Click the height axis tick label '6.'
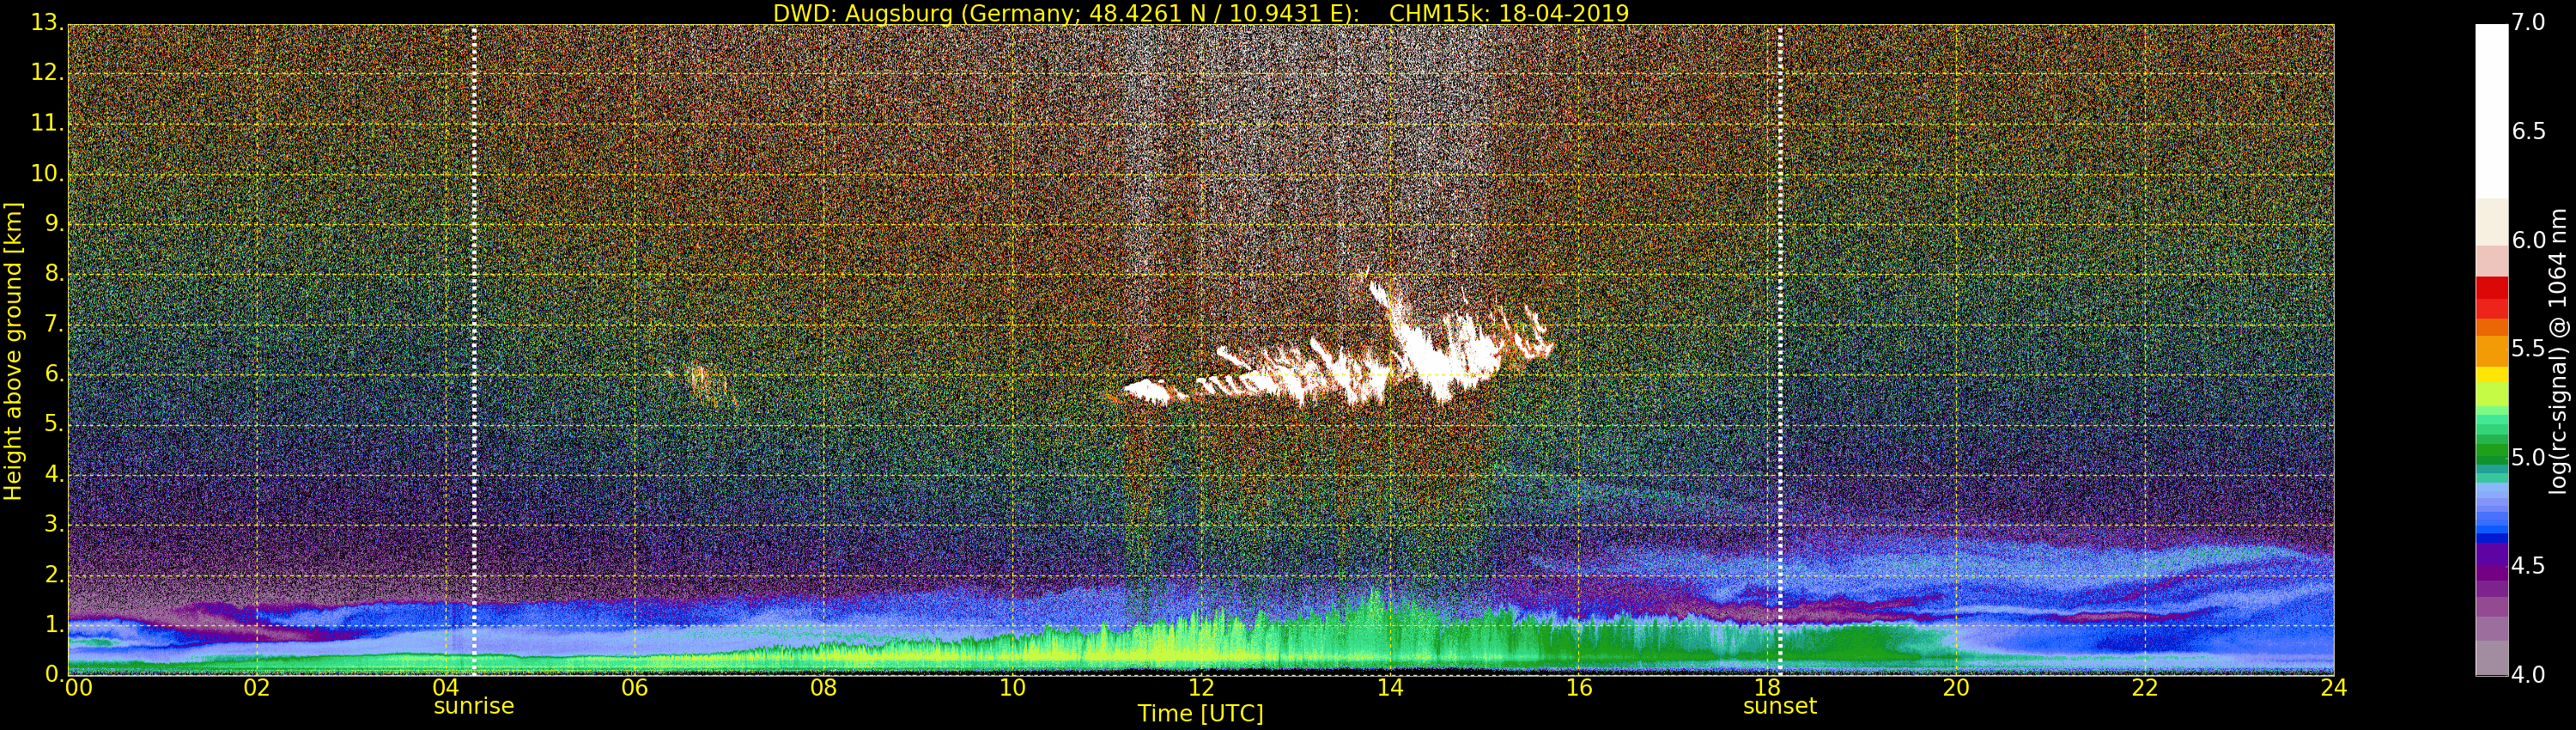The image size is (2576, 730). click(53, 374)
